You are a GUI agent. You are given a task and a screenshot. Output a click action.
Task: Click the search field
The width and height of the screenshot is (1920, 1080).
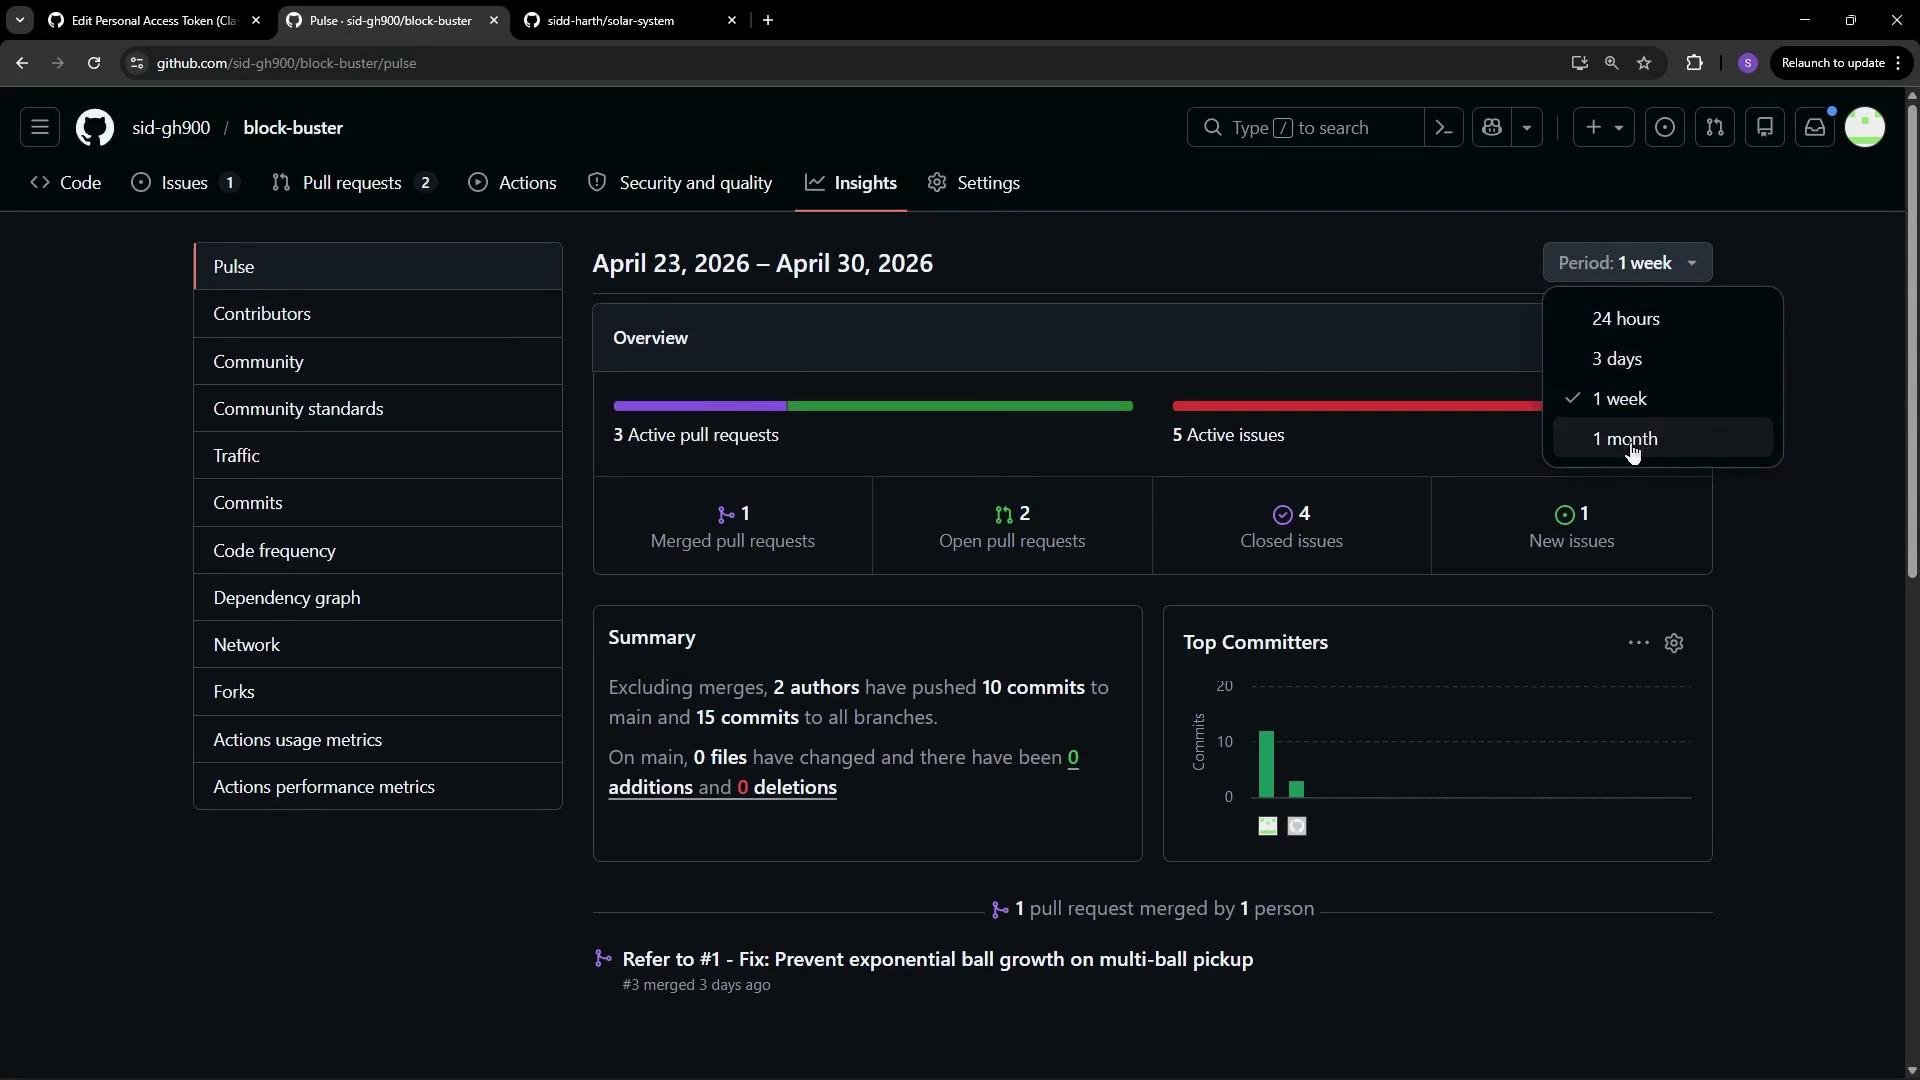pyautogui.click(x=1305, y=128)
